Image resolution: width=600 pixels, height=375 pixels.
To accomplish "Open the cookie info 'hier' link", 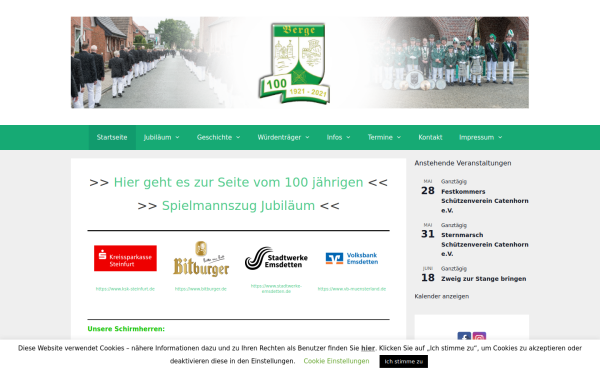I will (368, 348).
